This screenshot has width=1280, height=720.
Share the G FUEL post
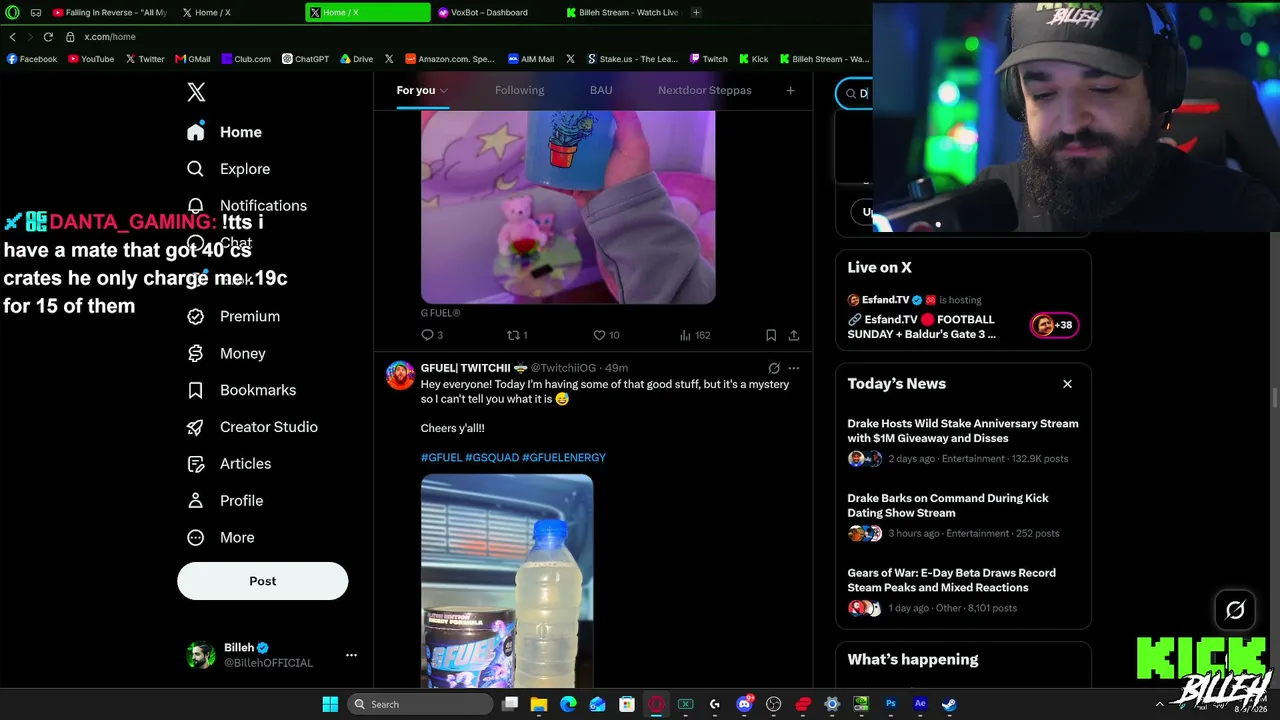point(794,335)
